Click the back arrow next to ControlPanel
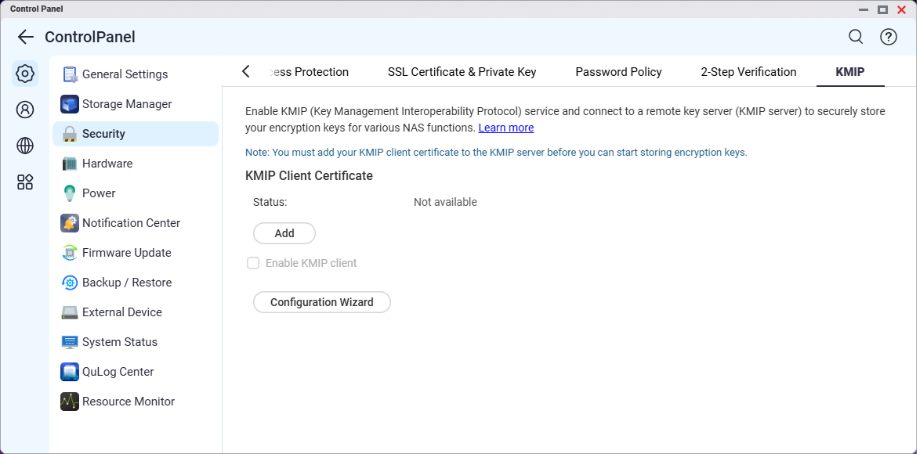Screen dimensions: 918x454 pyautogui.click(x=25, y=37)
